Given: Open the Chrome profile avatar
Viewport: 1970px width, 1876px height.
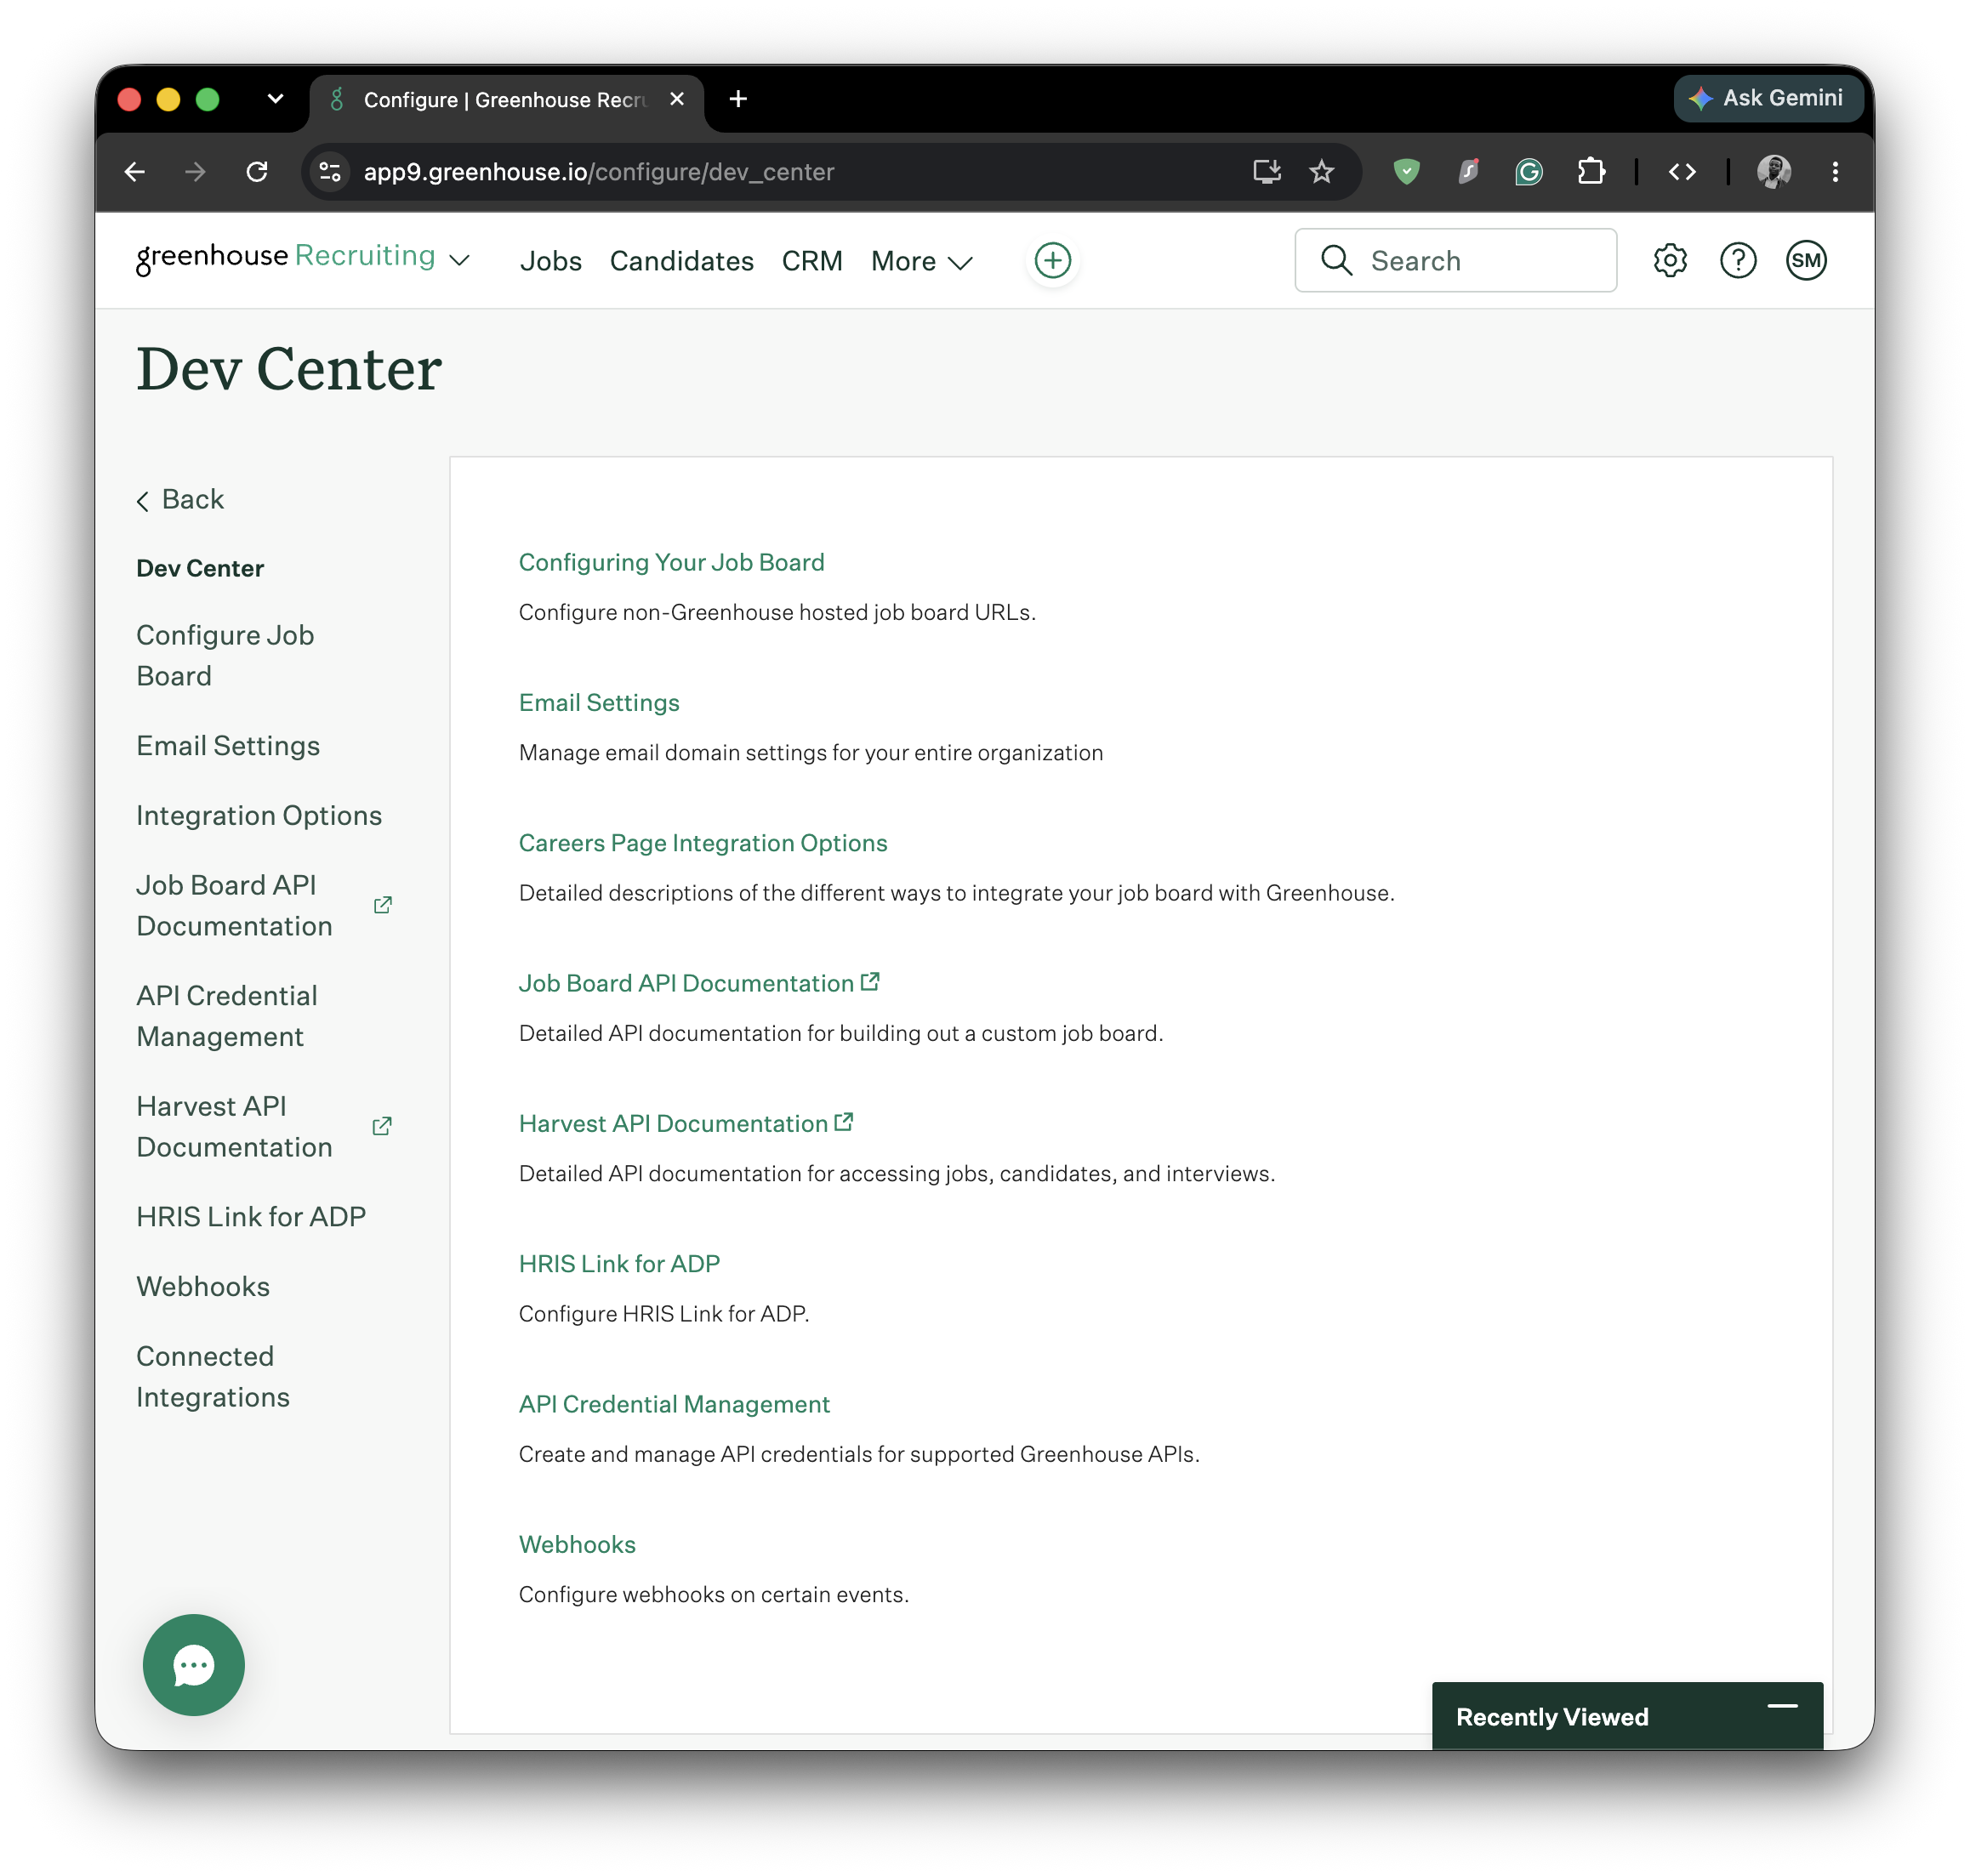Looking at the screenshot, I should (x=1773, y=172).
